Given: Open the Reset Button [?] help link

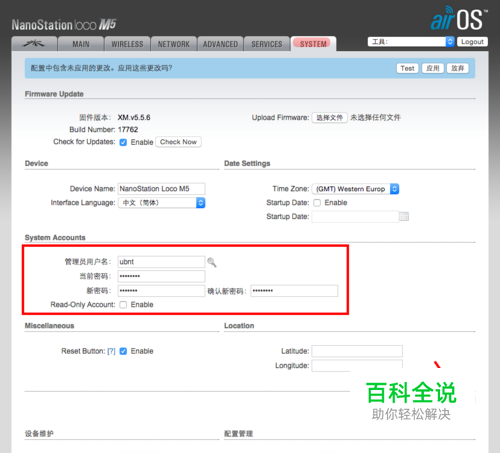Looking at the screenshot, I should click(111, 351).
